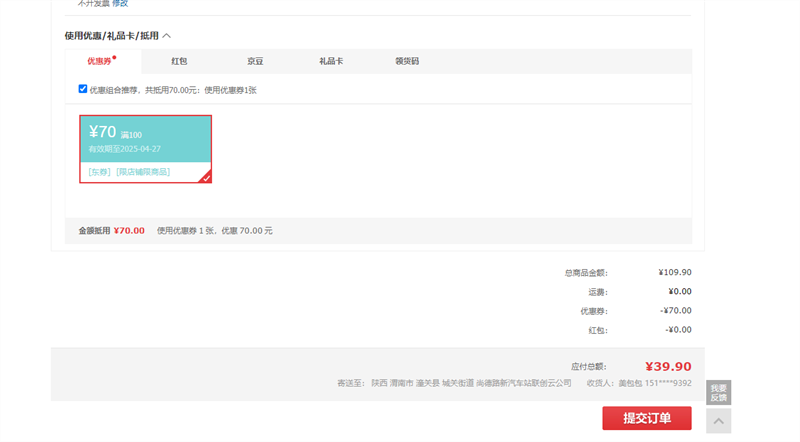Click the red selected checkmark on coupon corner
The width and height of the screenshot is (800, 442).
[x=205, y=178]
